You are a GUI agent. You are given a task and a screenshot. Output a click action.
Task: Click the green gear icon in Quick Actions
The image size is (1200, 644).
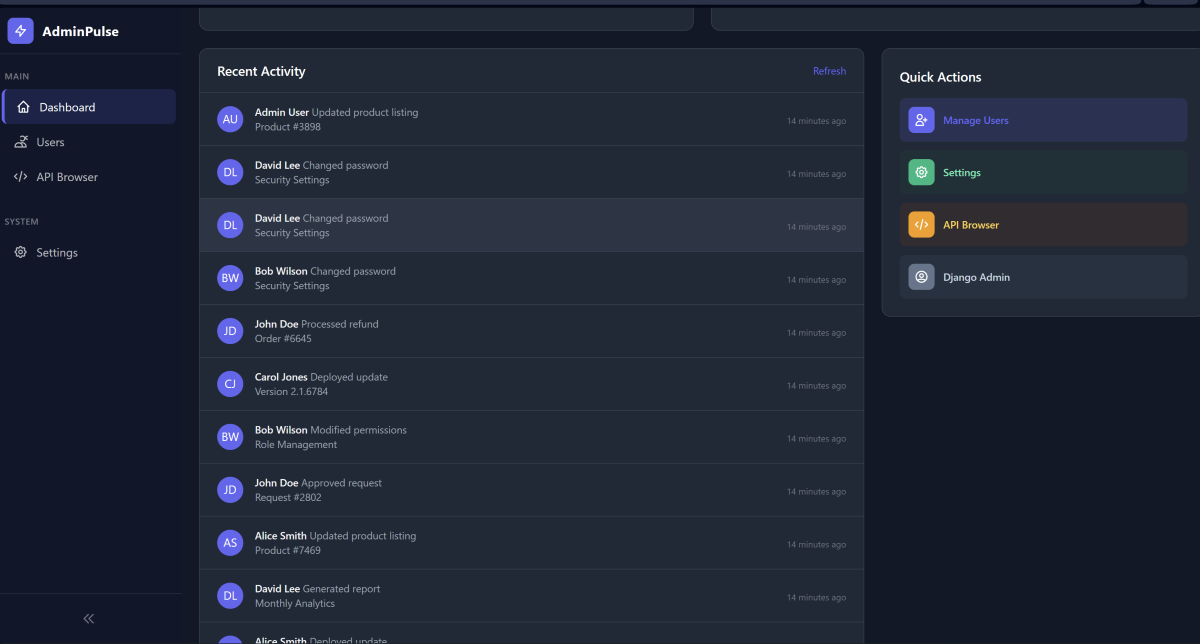920,172
